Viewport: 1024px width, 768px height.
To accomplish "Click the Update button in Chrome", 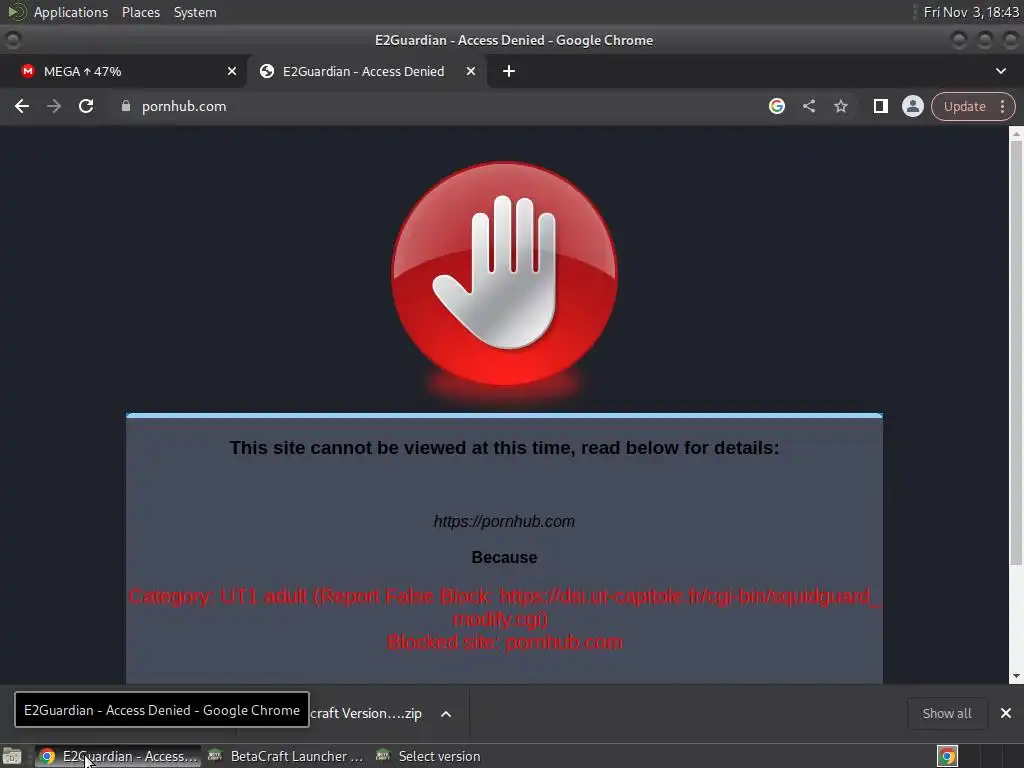I will (964, 106).
